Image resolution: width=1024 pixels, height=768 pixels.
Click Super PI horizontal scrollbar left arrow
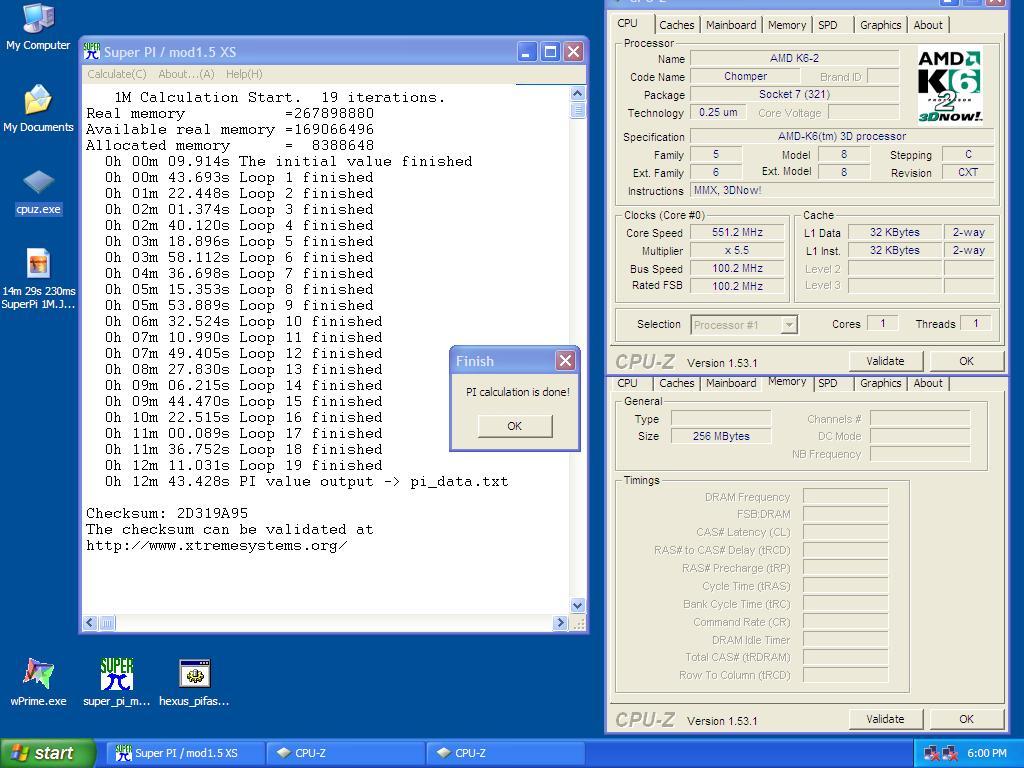91,623
